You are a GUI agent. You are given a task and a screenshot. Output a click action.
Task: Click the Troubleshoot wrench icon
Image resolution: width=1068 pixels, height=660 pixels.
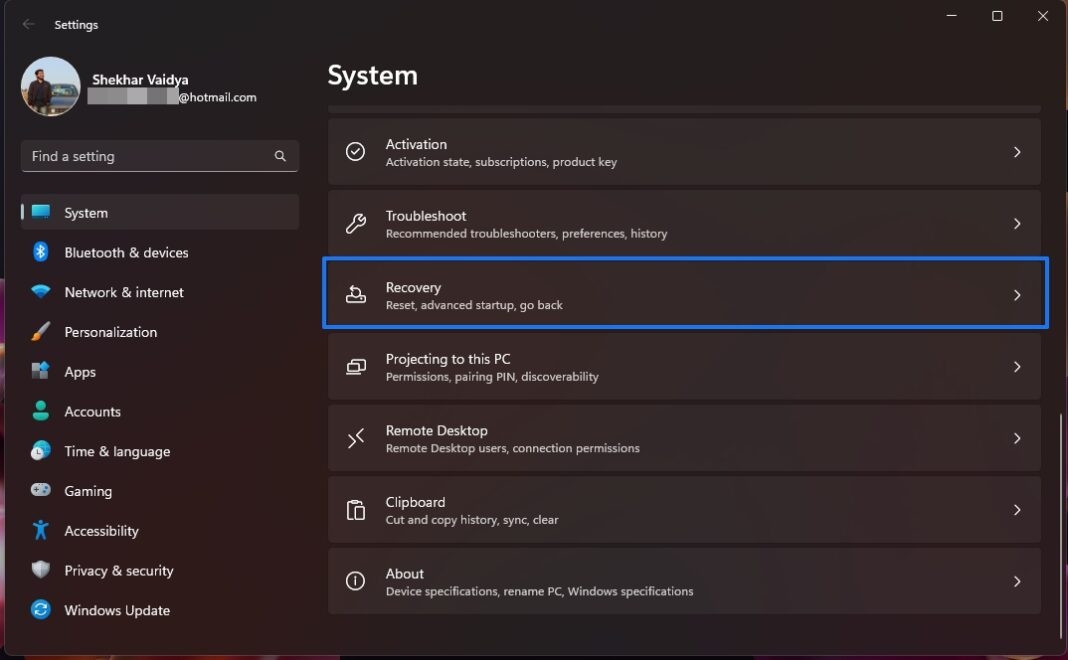[355, 224]
